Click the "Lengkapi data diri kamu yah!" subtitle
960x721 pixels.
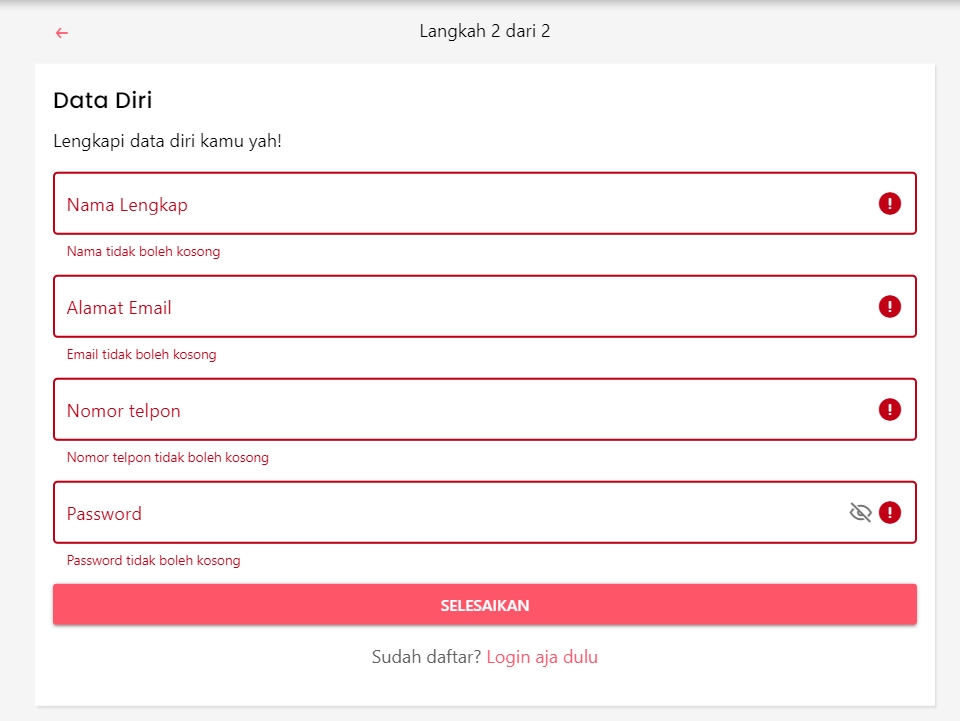tap(167, 141)
